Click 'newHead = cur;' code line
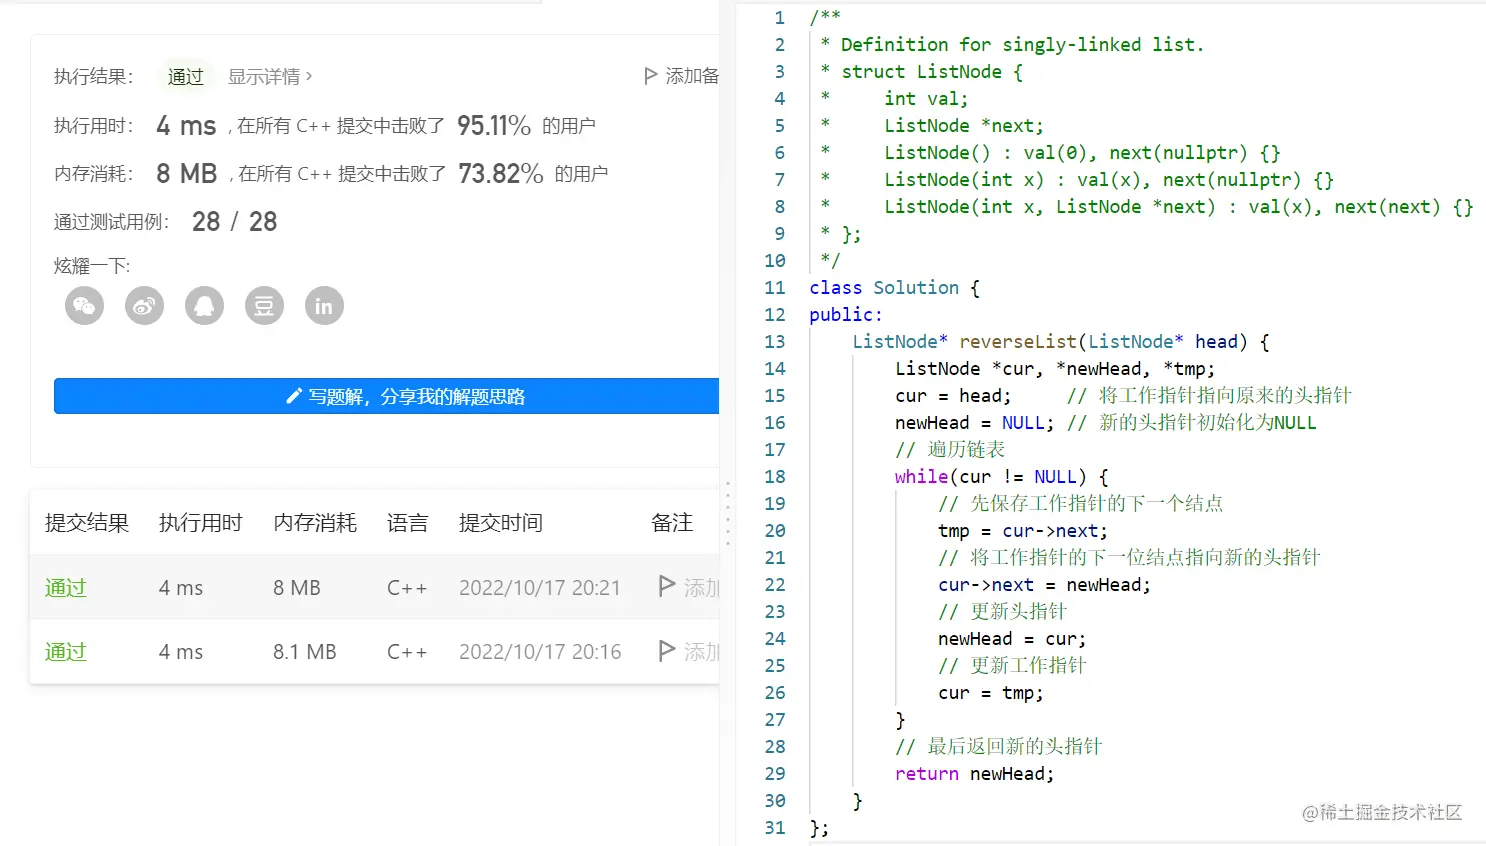The width and height of the screenshot is (1486, 846). click(1012, 639)
